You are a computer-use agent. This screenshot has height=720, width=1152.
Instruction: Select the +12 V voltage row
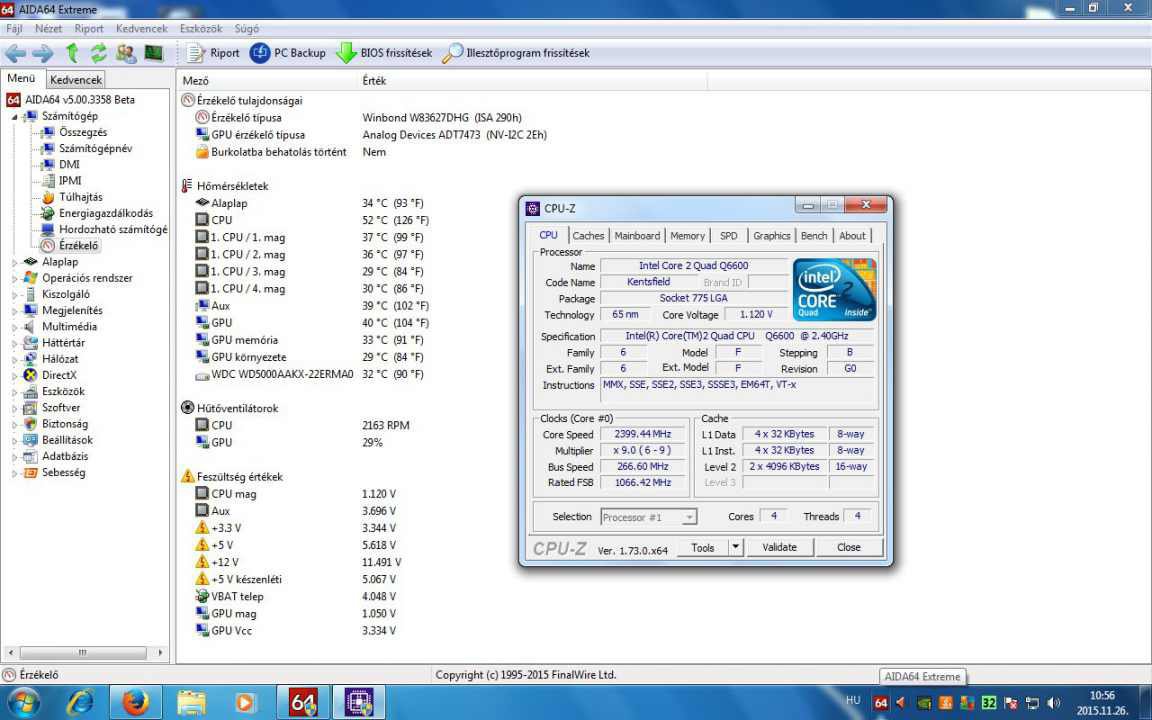pos(298,562)
